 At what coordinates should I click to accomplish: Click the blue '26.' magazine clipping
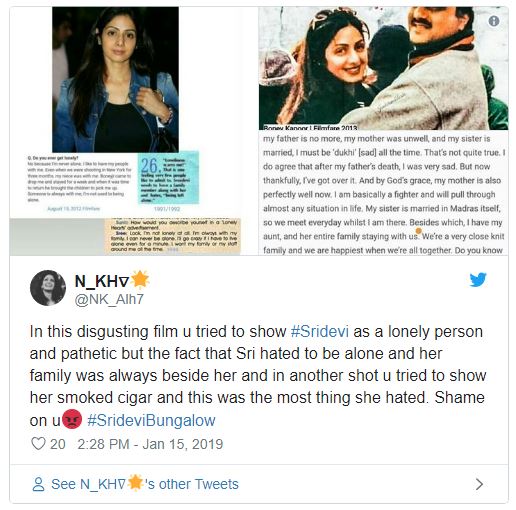168,178
